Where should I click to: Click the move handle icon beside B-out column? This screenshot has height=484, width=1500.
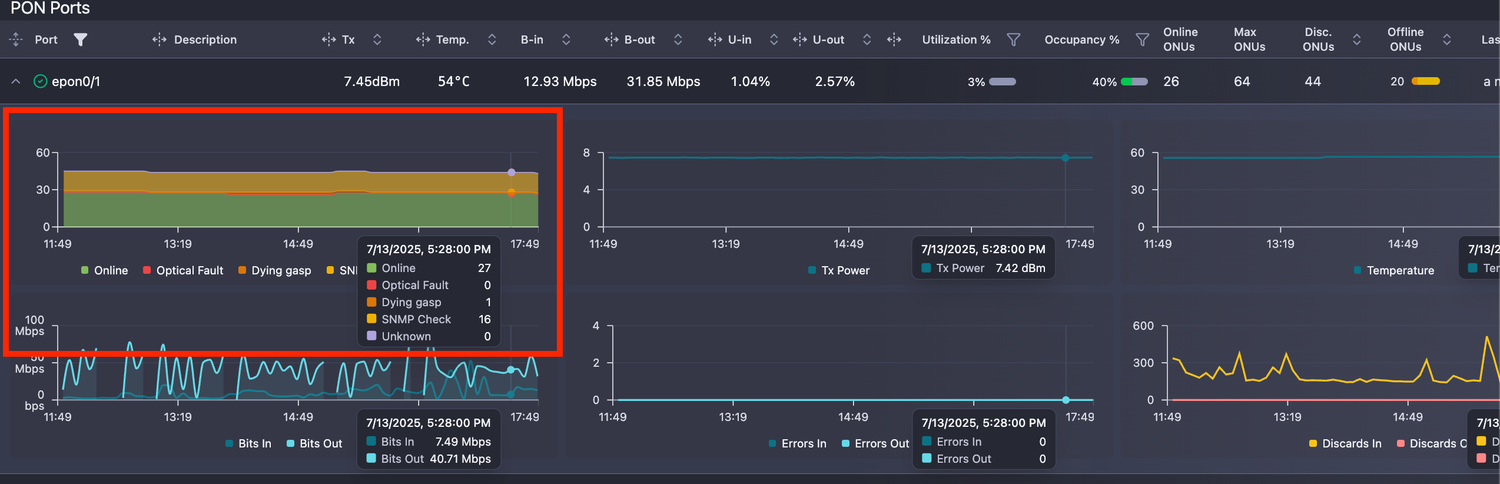tap(610, 40)
